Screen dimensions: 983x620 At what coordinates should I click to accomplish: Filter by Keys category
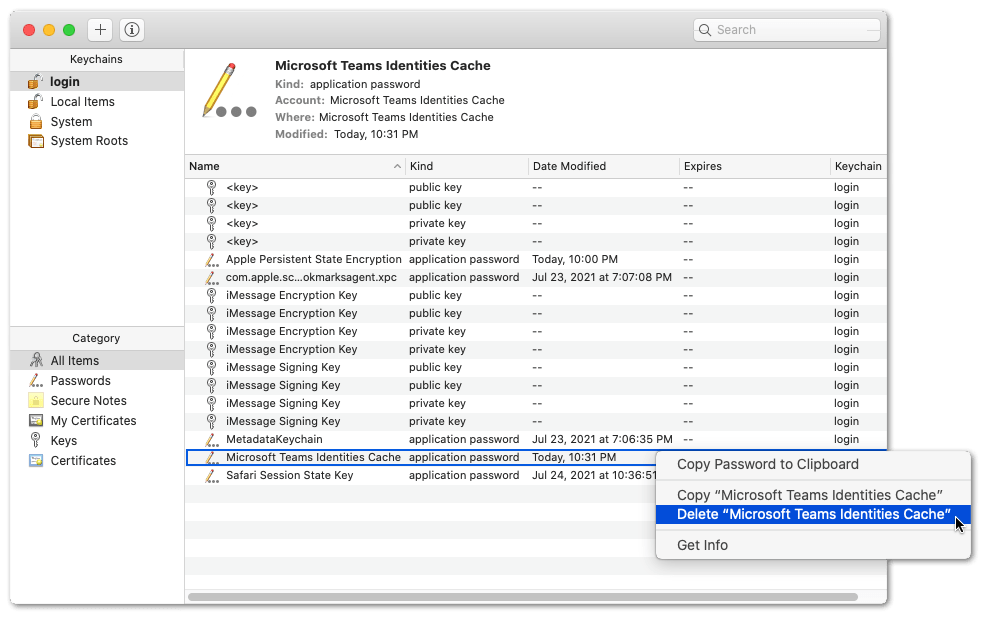(x=97, y=441)
